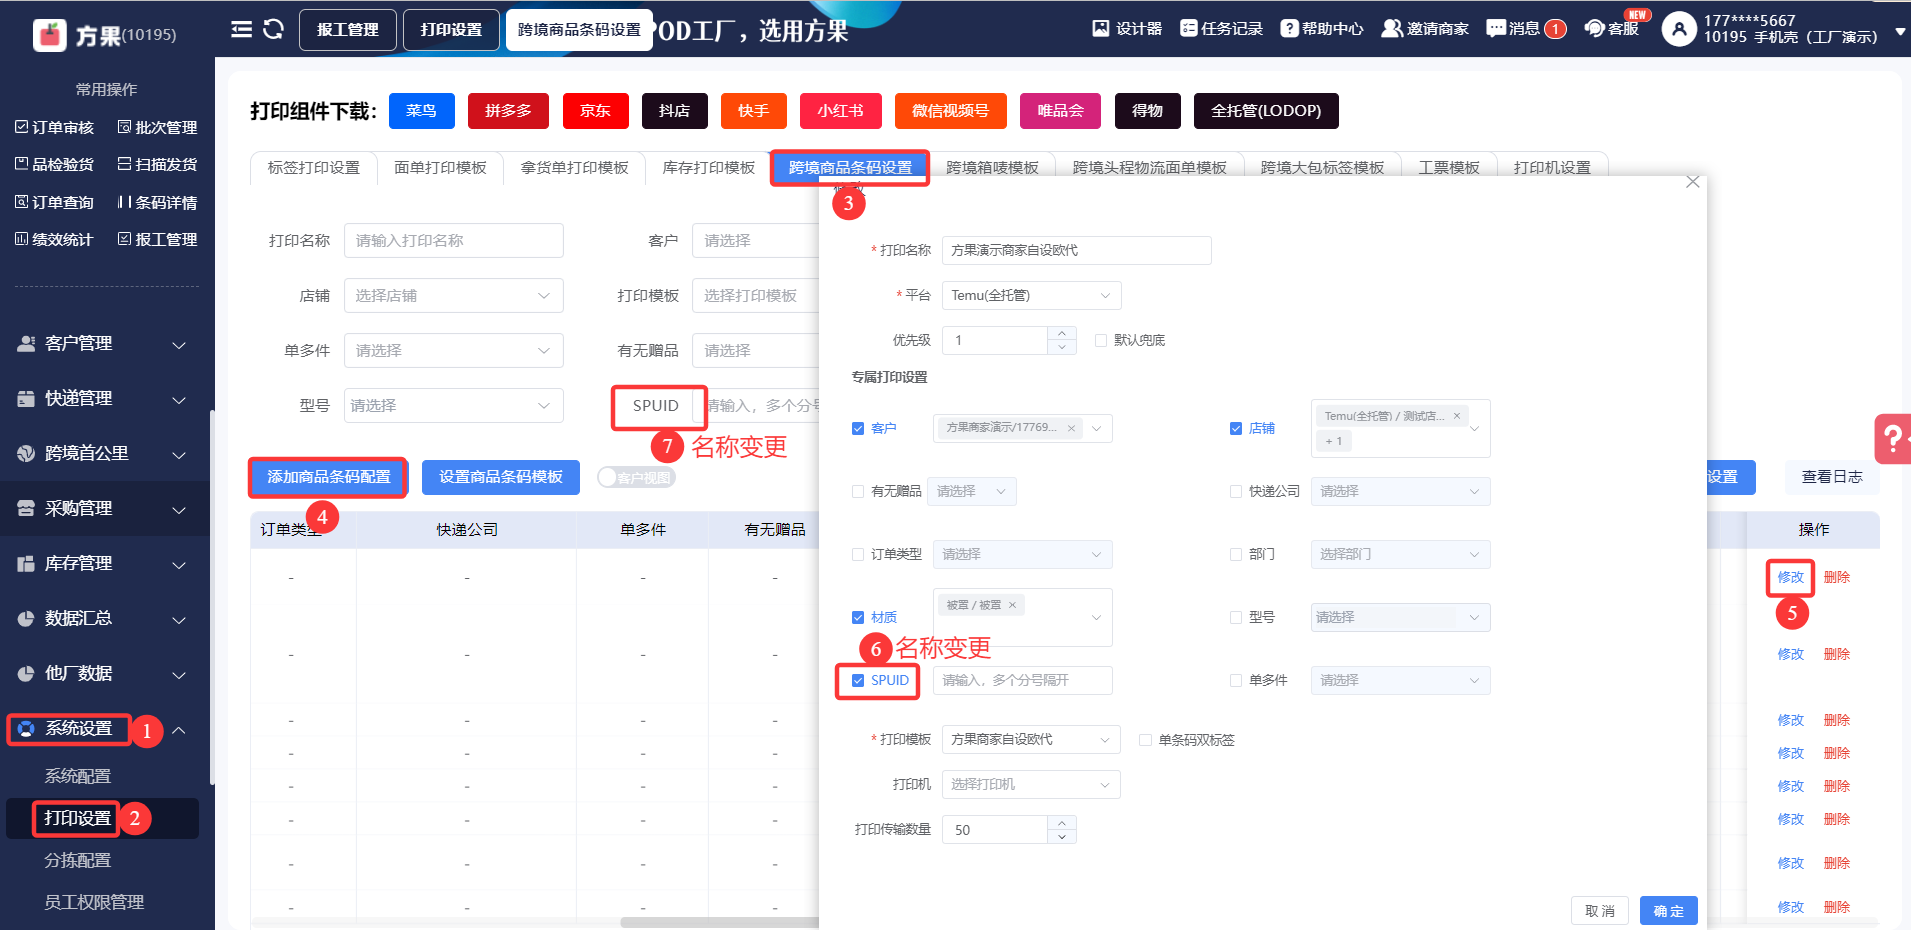The image size is (1911, 930).
Task: Check the 部门 checkbox
Action: [1236, 554]
